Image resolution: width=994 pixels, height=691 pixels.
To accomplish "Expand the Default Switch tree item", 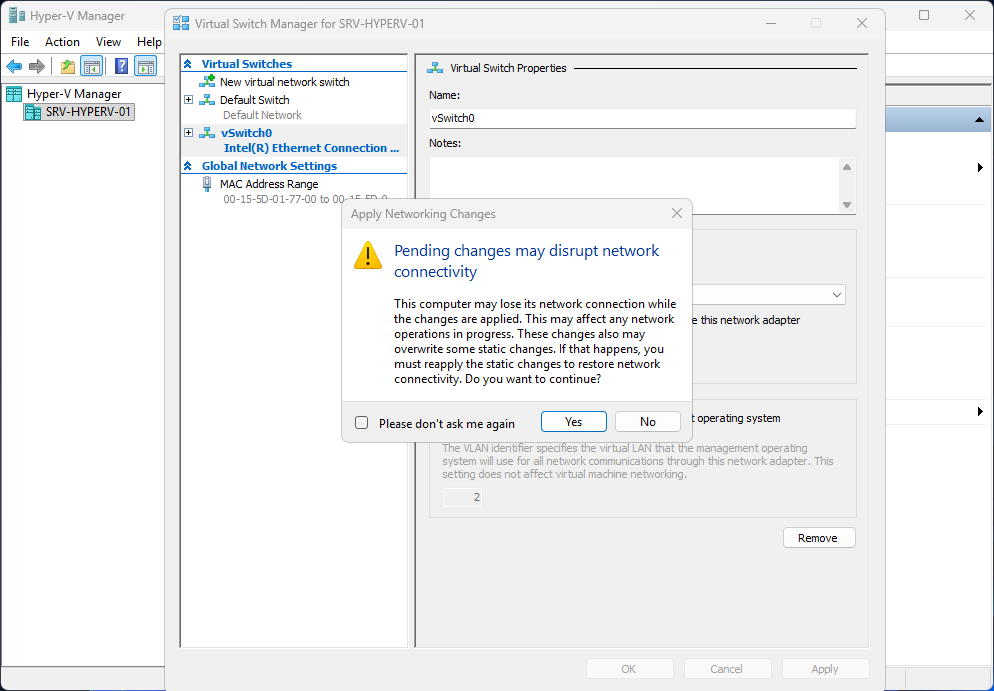I will click(x=188, y=100).
